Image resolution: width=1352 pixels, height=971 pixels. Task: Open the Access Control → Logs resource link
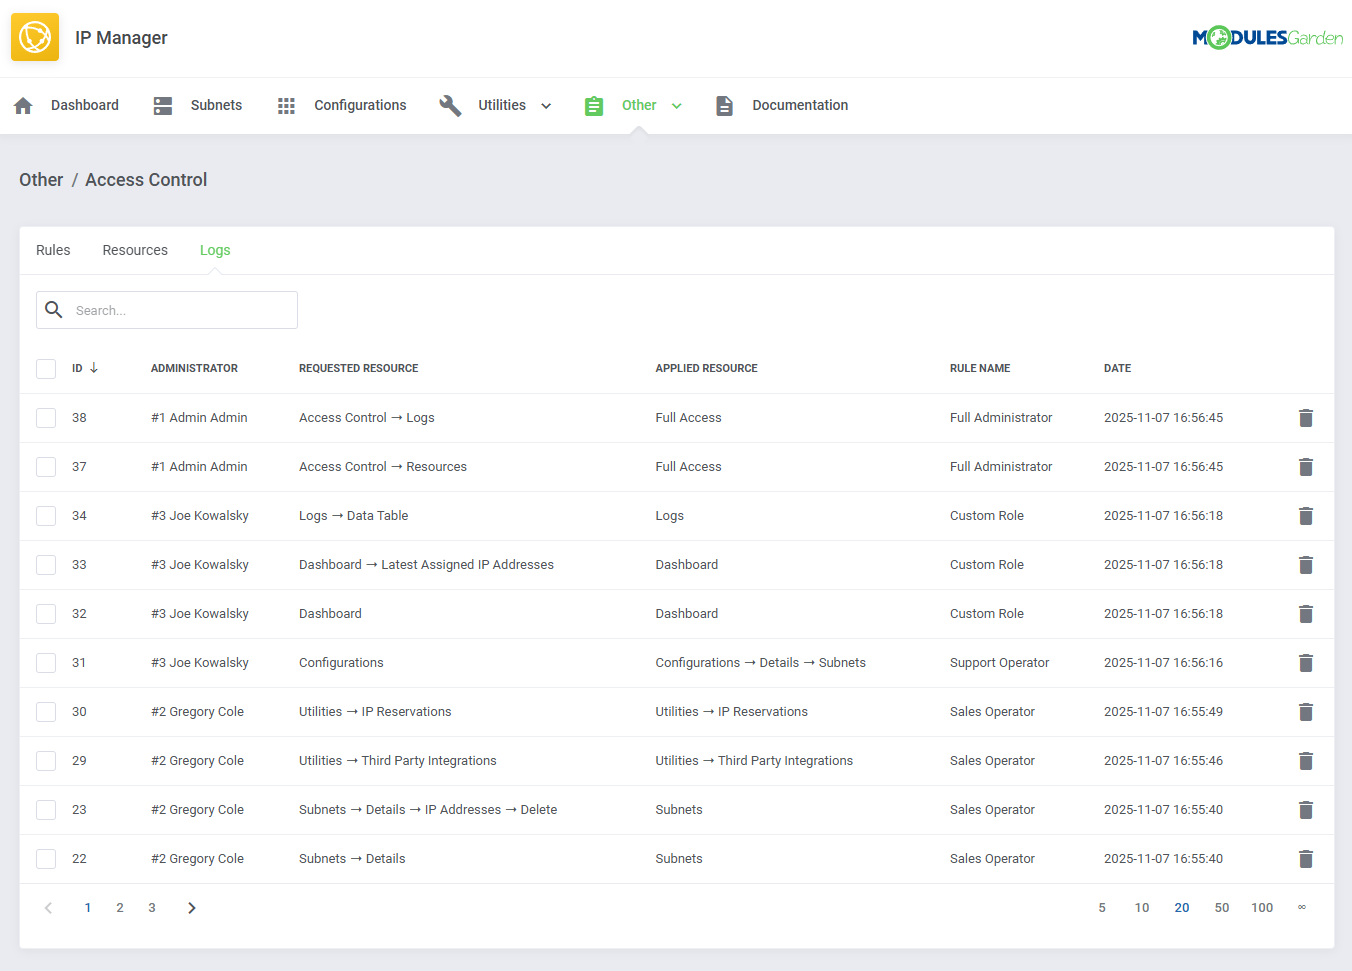pos(366,417)
